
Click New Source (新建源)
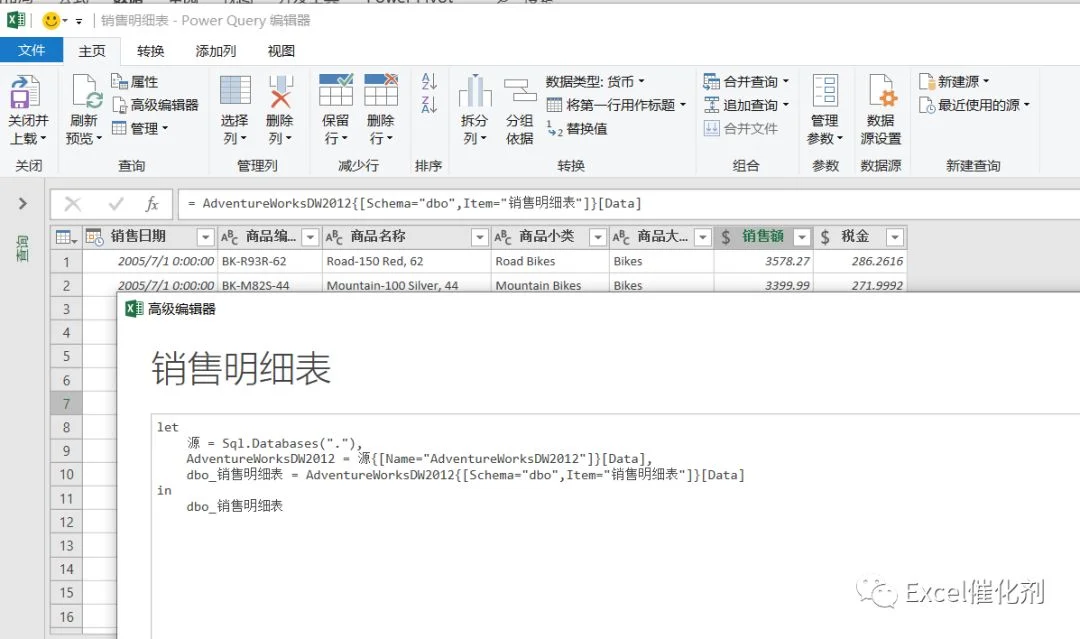(x=954, y=82)
